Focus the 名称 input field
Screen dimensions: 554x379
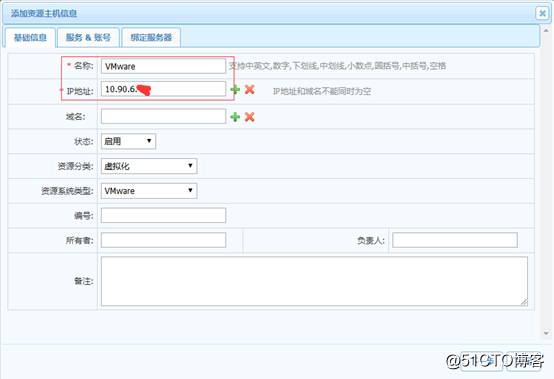[x=163, y=66]
